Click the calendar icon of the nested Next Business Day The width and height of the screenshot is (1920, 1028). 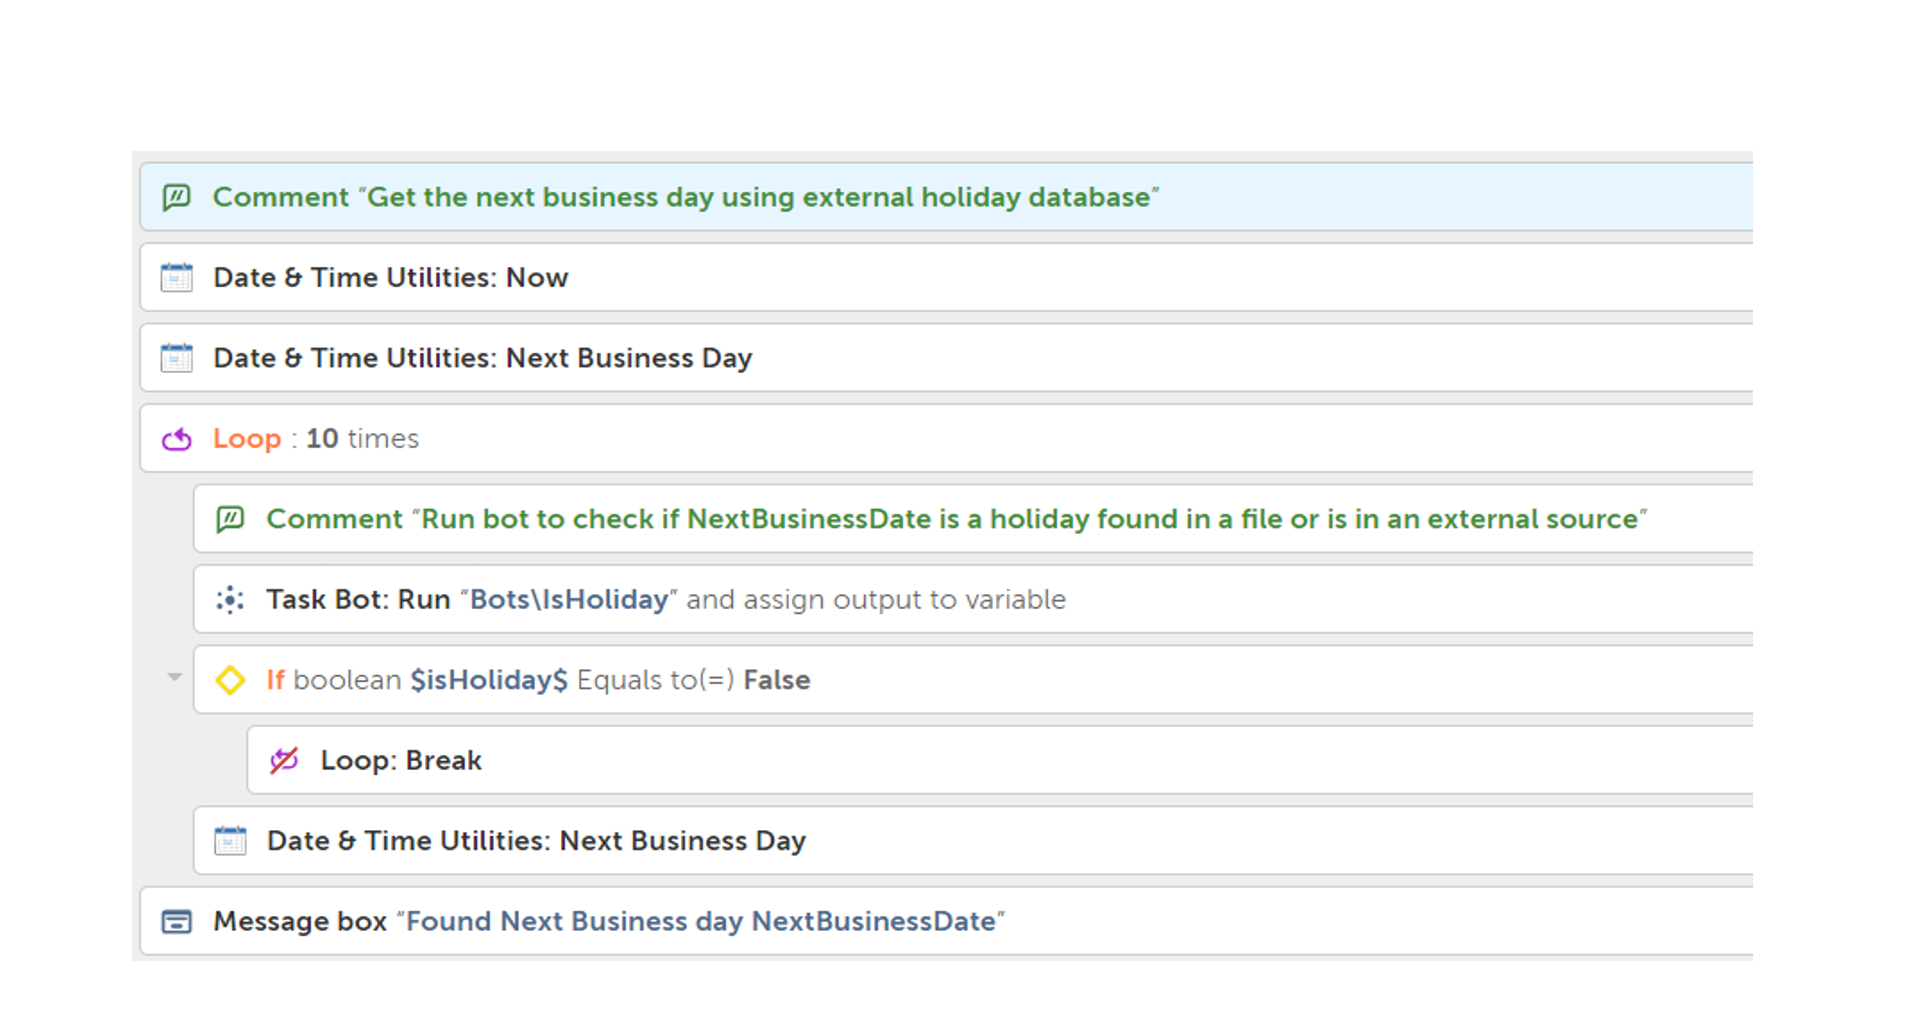[230, 841]
